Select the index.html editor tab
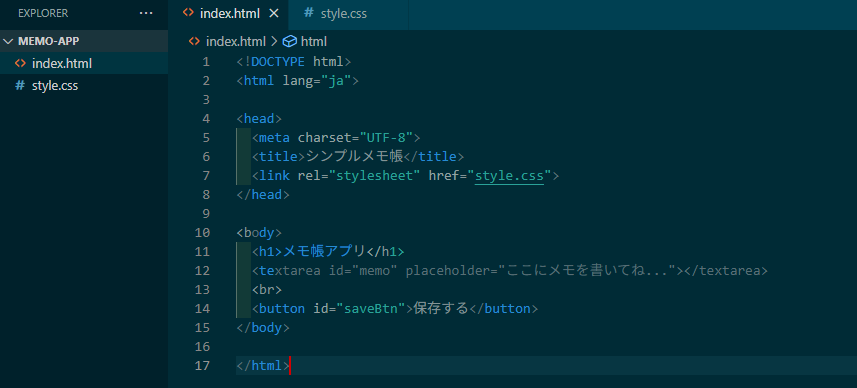Image resolution: width=857 pixels, height=388 pixels. [229, 14]
